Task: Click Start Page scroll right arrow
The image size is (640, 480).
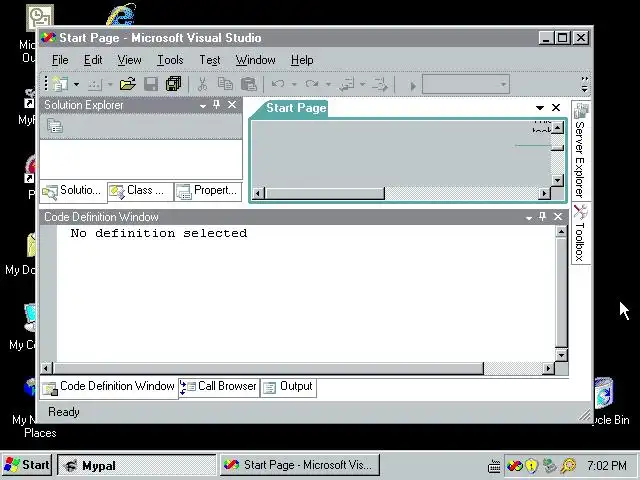Action: [x=544, y=193]
